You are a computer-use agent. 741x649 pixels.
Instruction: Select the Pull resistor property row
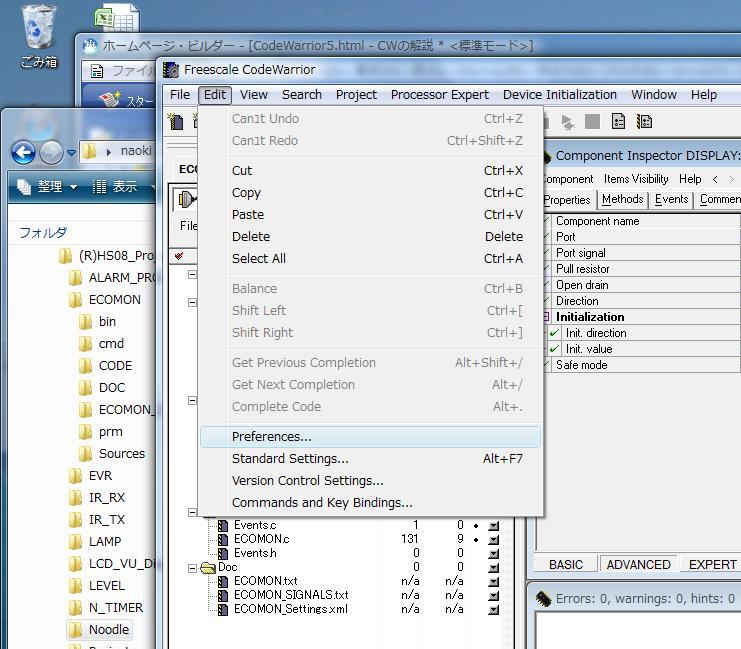(641, 269)
